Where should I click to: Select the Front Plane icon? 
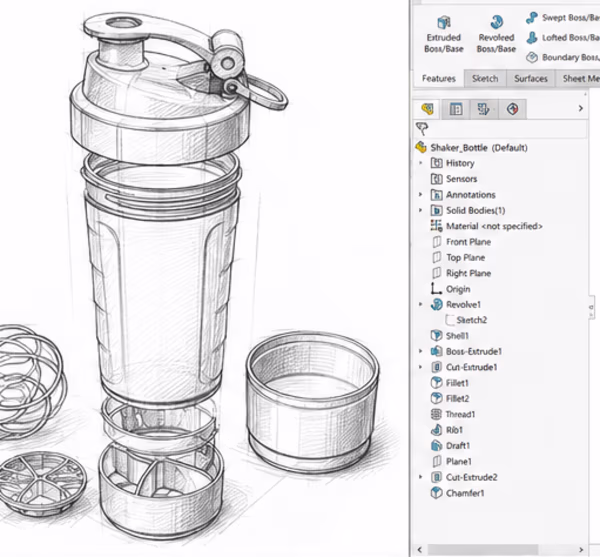(x=437, y=242)
